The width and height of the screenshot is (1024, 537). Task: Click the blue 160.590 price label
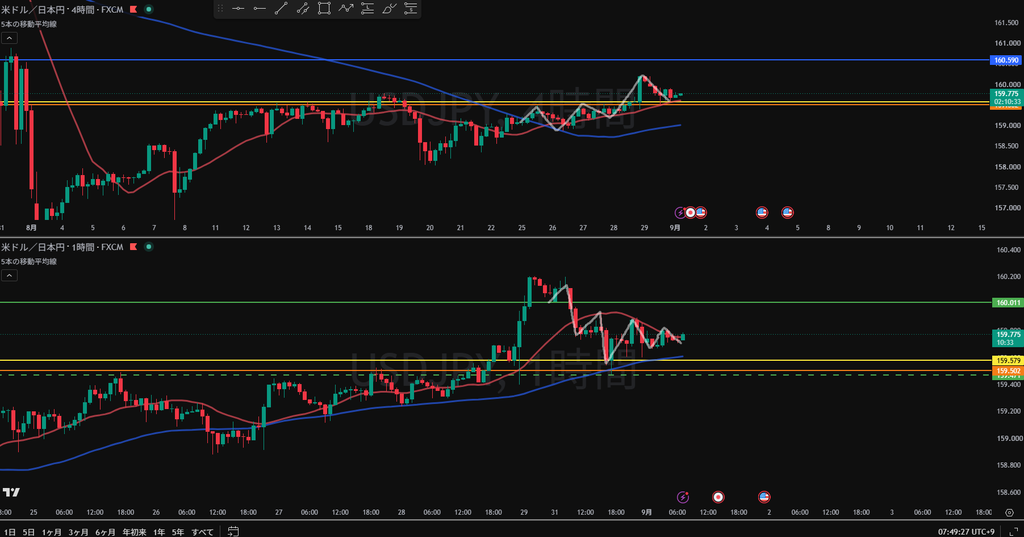1006,60
